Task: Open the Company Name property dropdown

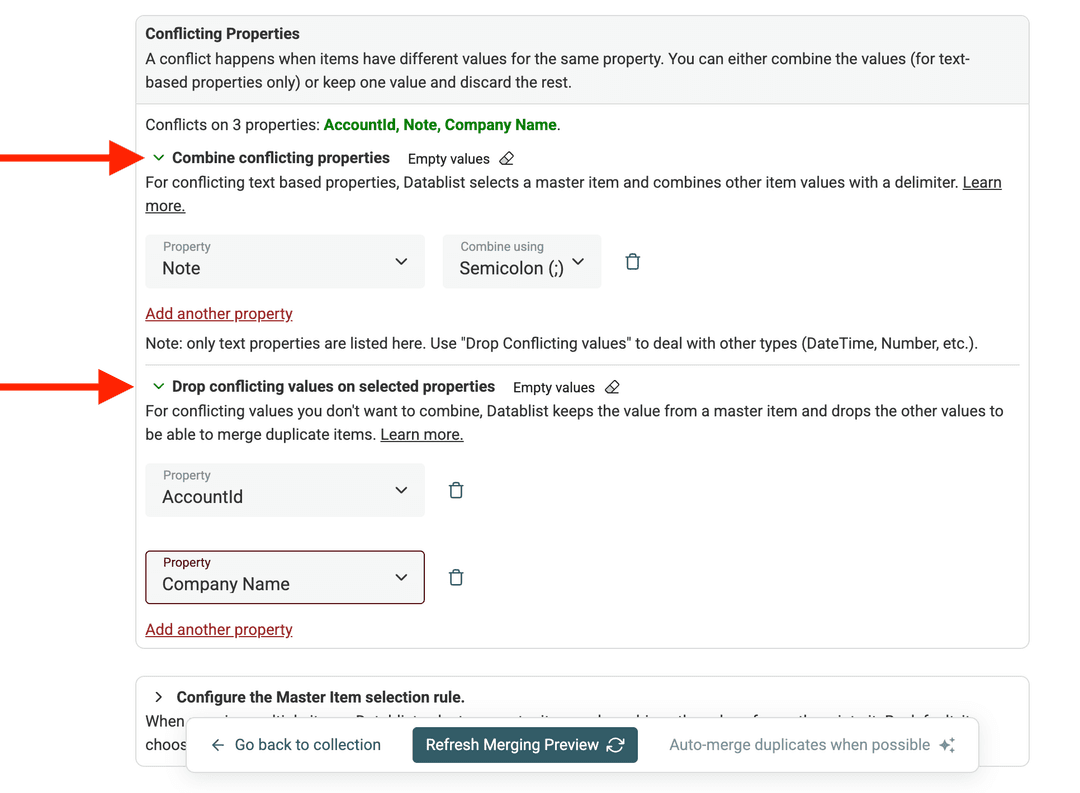Action: [x=284, y=577]
